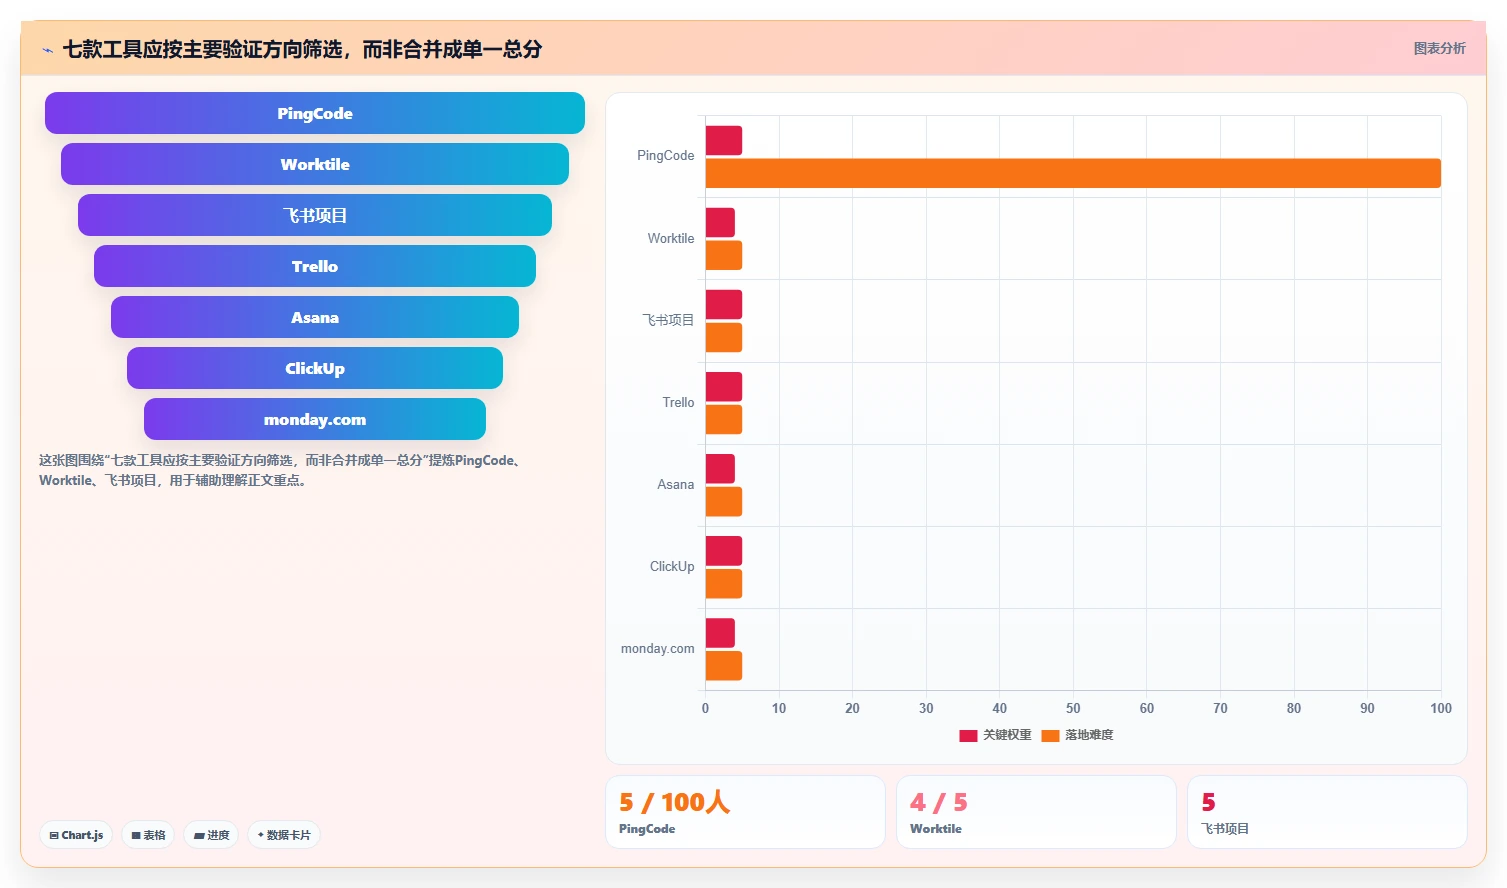Click Worktile red 关键权重 bar
The image size is (1507, 888).
point(720,222)
